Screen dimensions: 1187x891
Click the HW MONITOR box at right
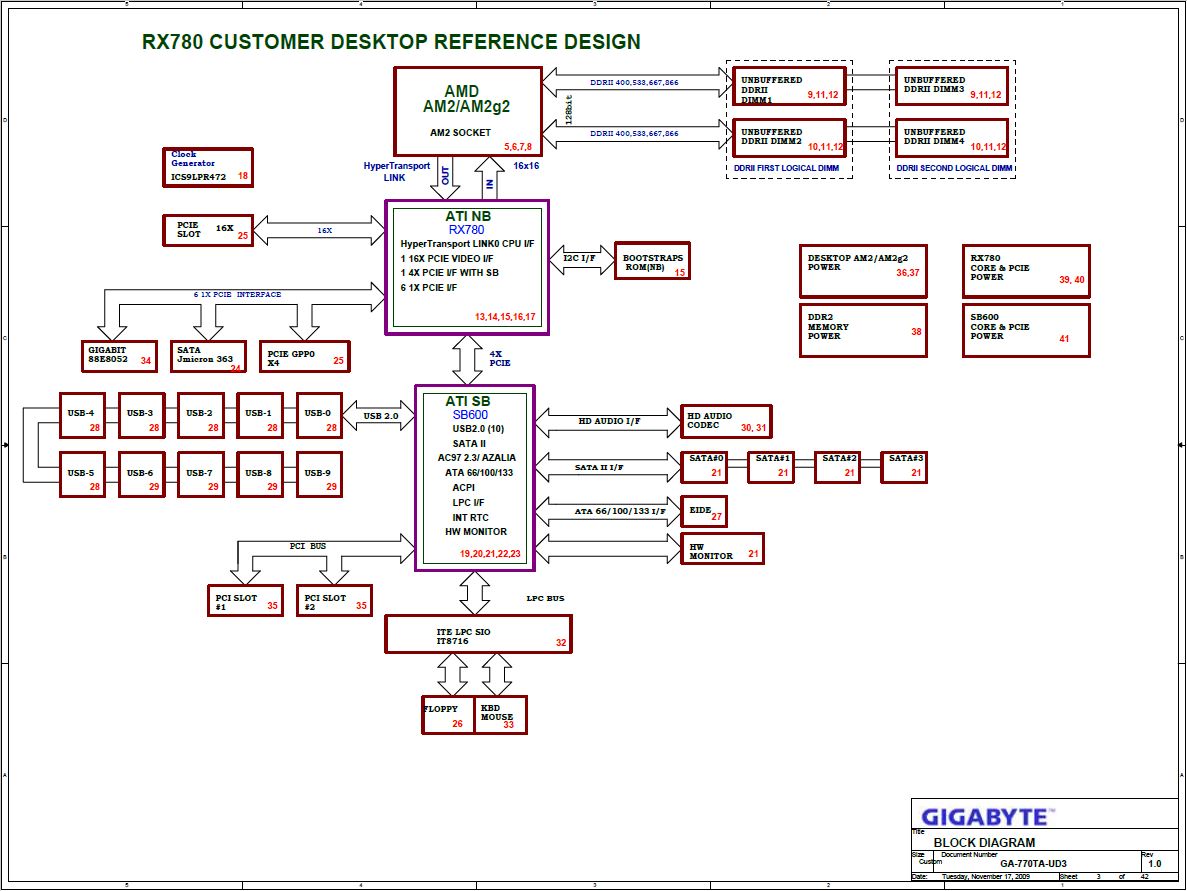[x=722, y=549]
